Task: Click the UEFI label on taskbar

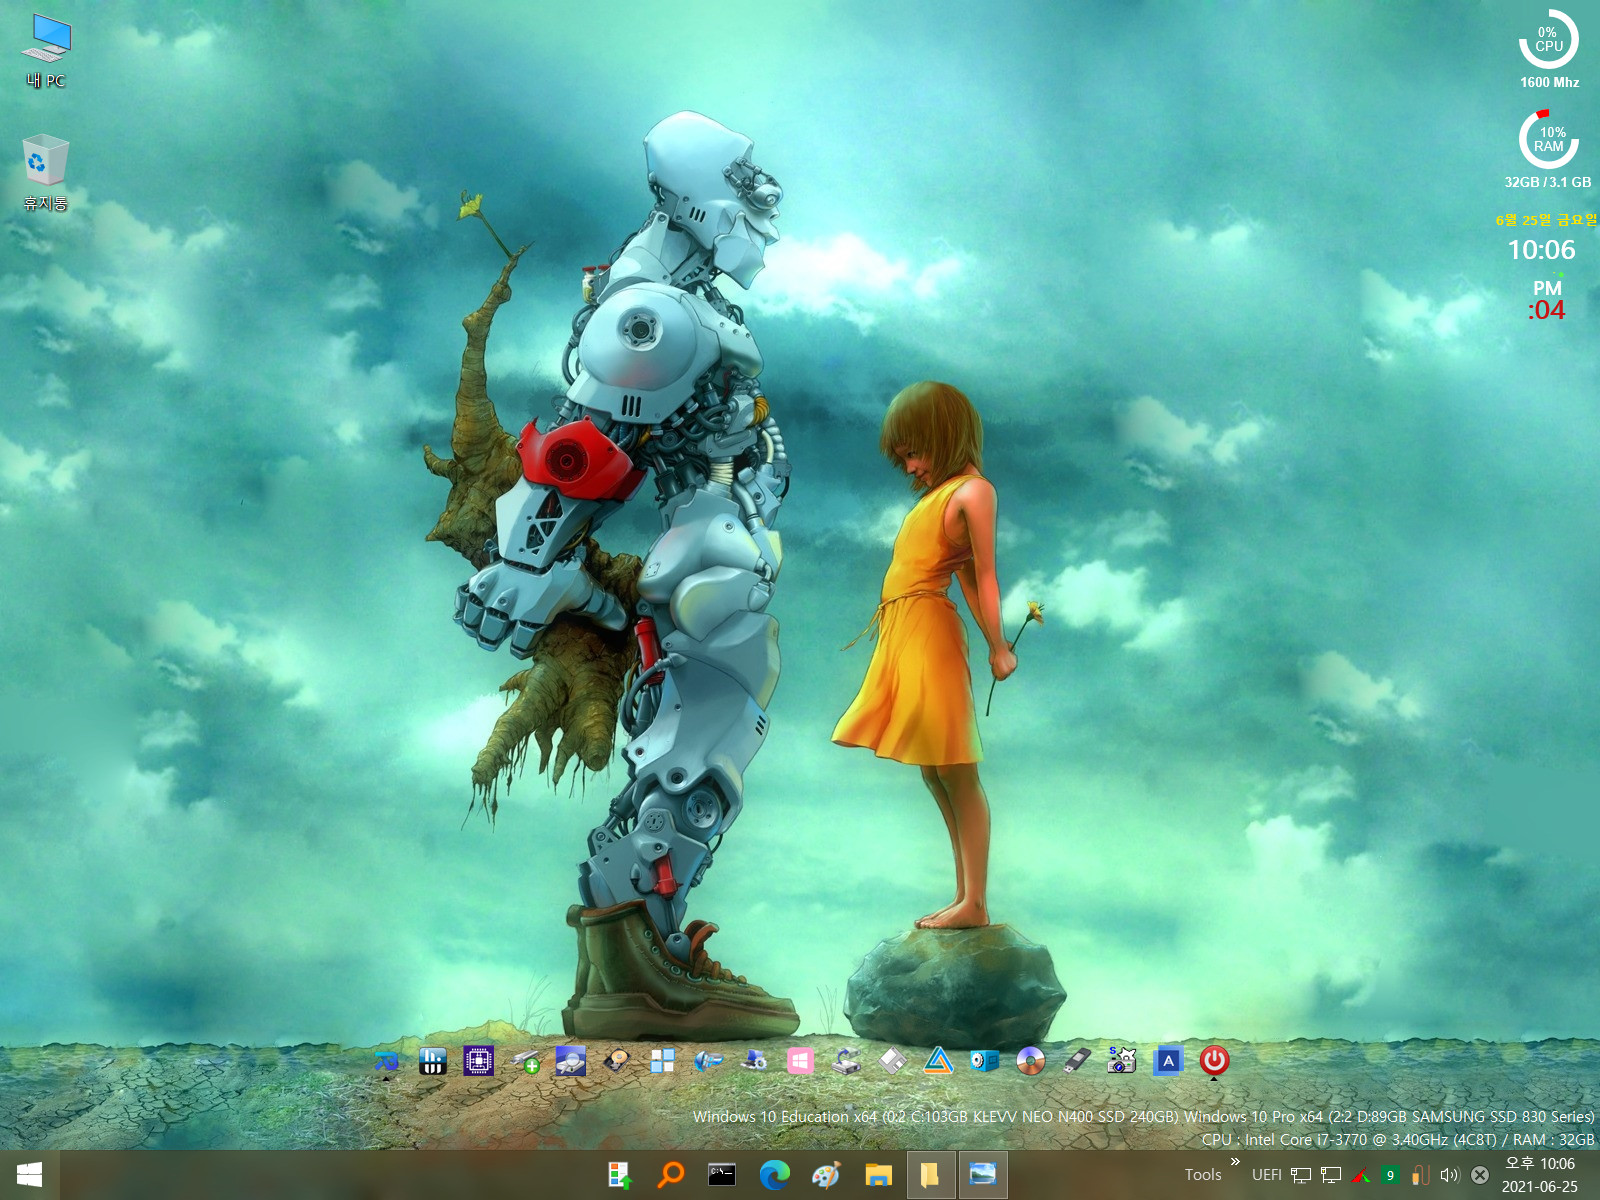Action: 1266,1175
